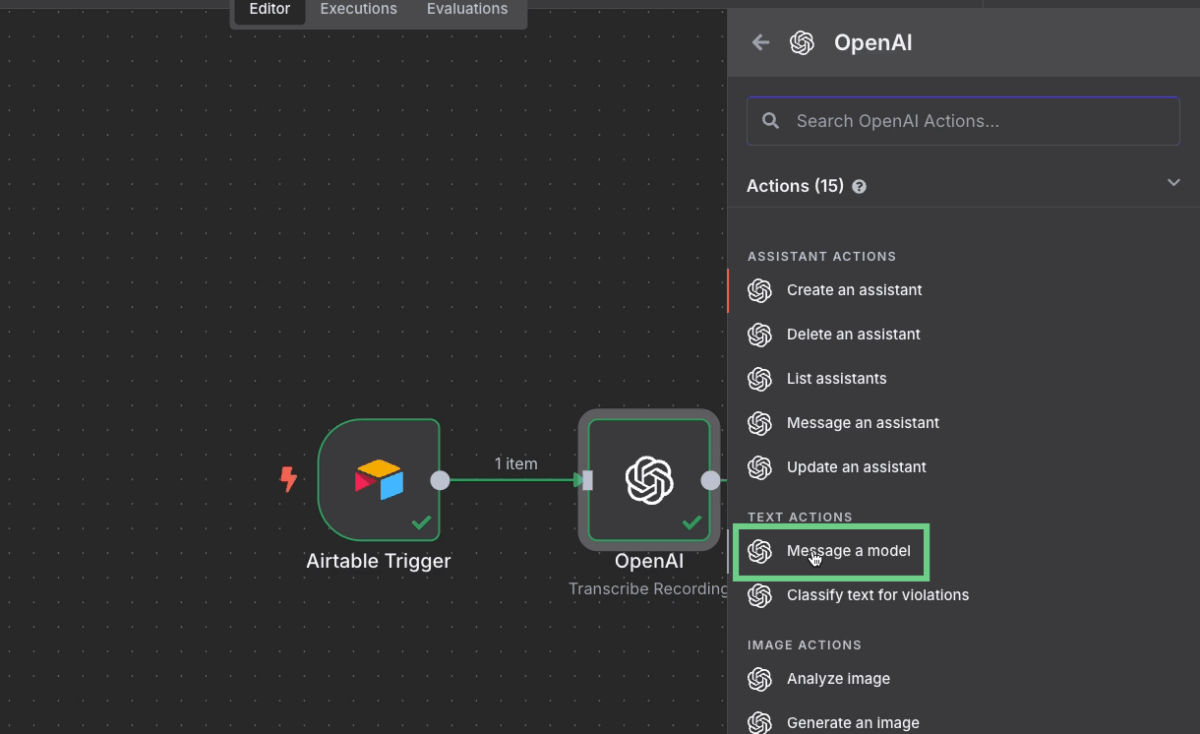1200x734 pixels.
Task: Collapse the Actions (15) section chevron
Action: [x=1174, y=183]
